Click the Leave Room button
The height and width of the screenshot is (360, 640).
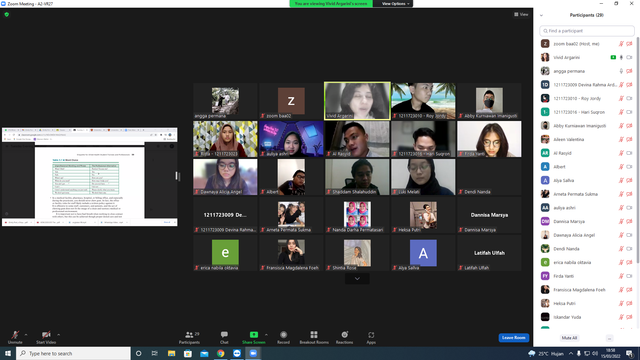[x=513, y=338]
